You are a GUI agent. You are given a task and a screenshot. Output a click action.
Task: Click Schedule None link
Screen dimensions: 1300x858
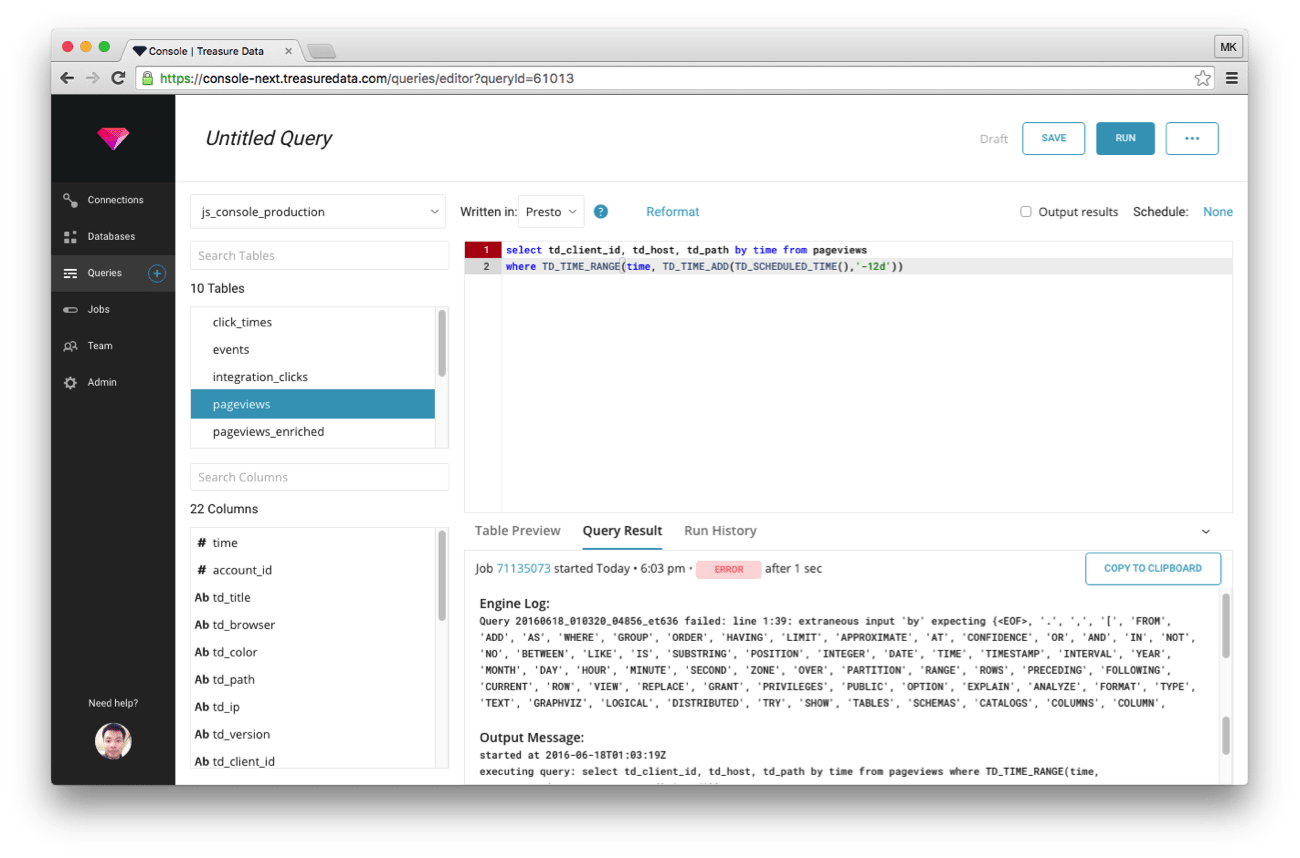click(1218, 212)
